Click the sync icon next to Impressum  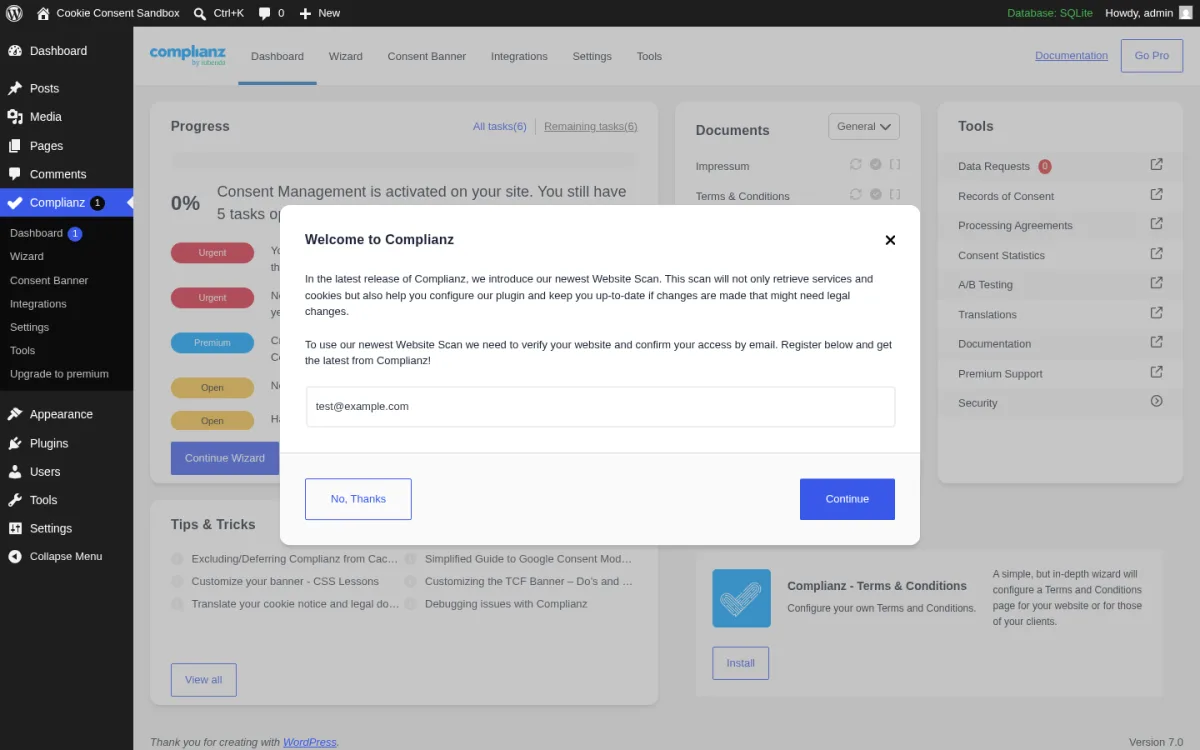[856, 164]
